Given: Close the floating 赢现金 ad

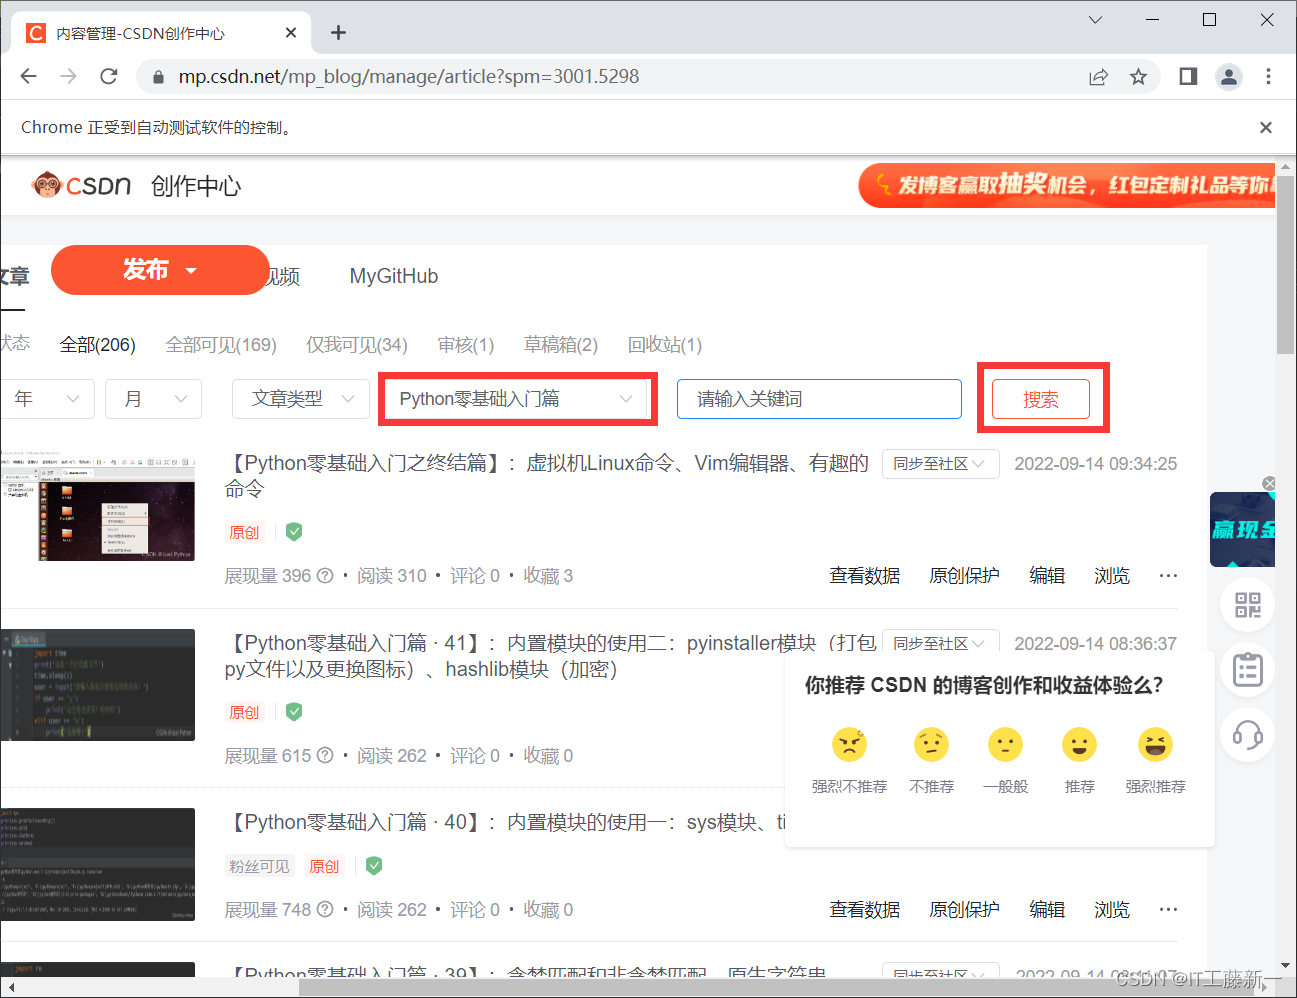Looking at the screenshot, I should [x=1269, y=483].
